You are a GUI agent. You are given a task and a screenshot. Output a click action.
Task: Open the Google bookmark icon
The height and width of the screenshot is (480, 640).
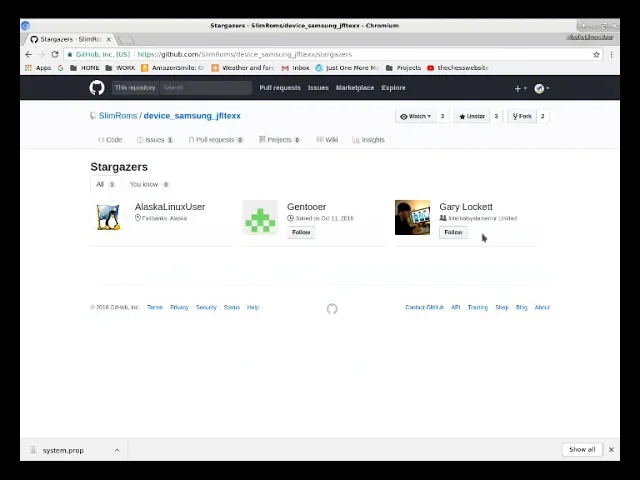[x=60, y=68]
